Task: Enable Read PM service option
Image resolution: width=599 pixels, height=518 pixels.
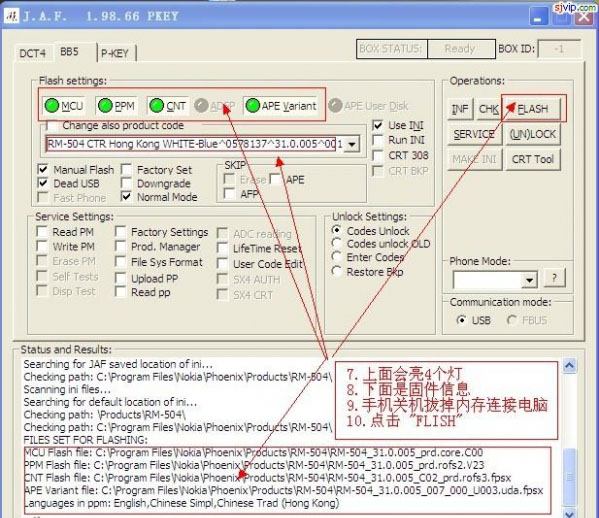Action: 42,231
